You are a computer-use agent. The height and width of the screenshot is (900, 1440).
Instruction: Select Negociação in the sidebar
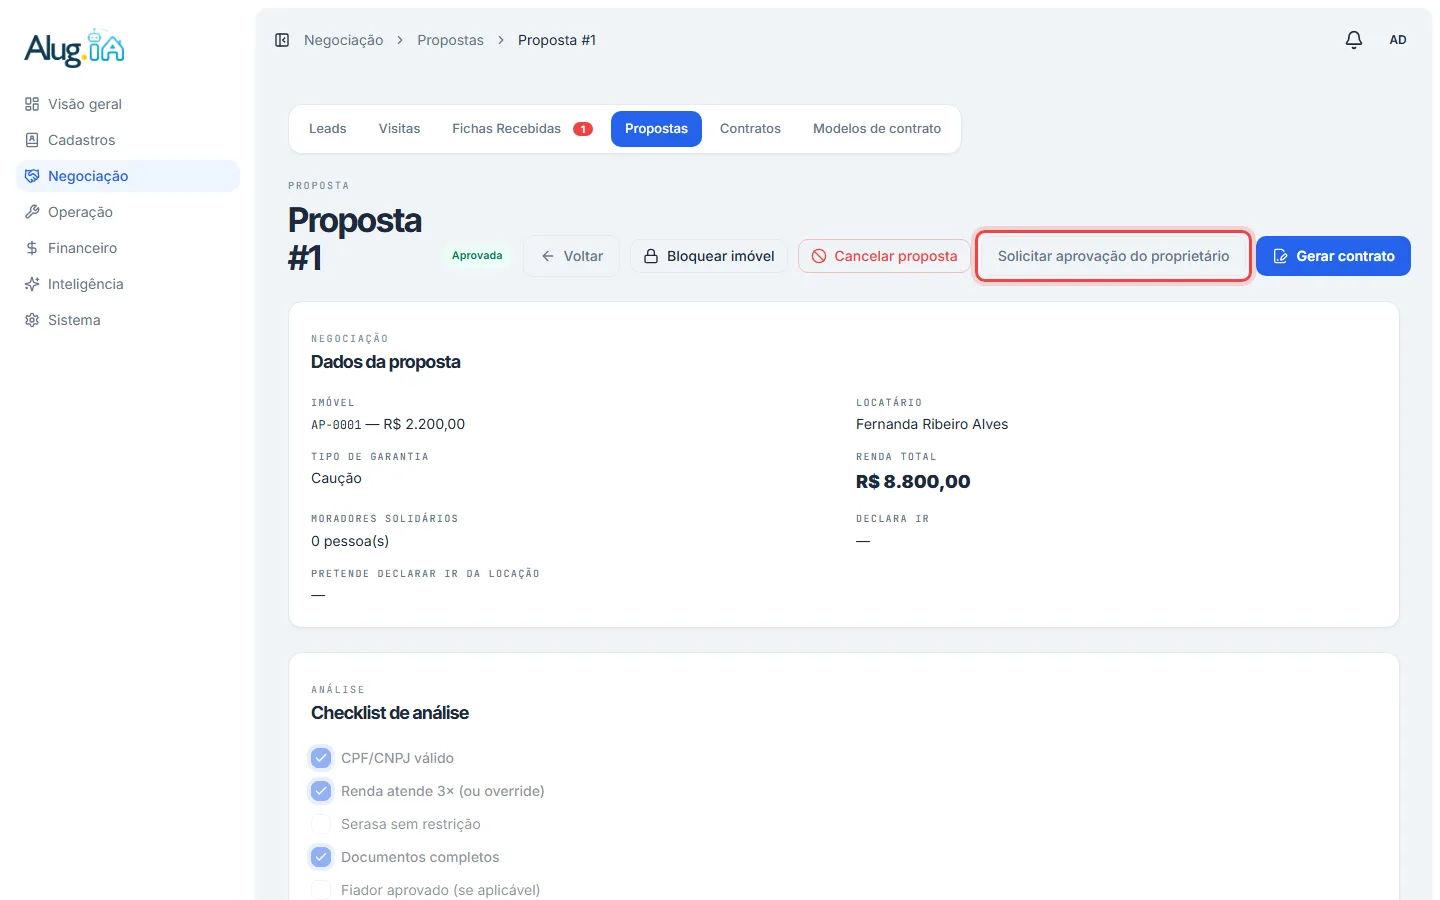pyautogui.click(x=128, y=176)
